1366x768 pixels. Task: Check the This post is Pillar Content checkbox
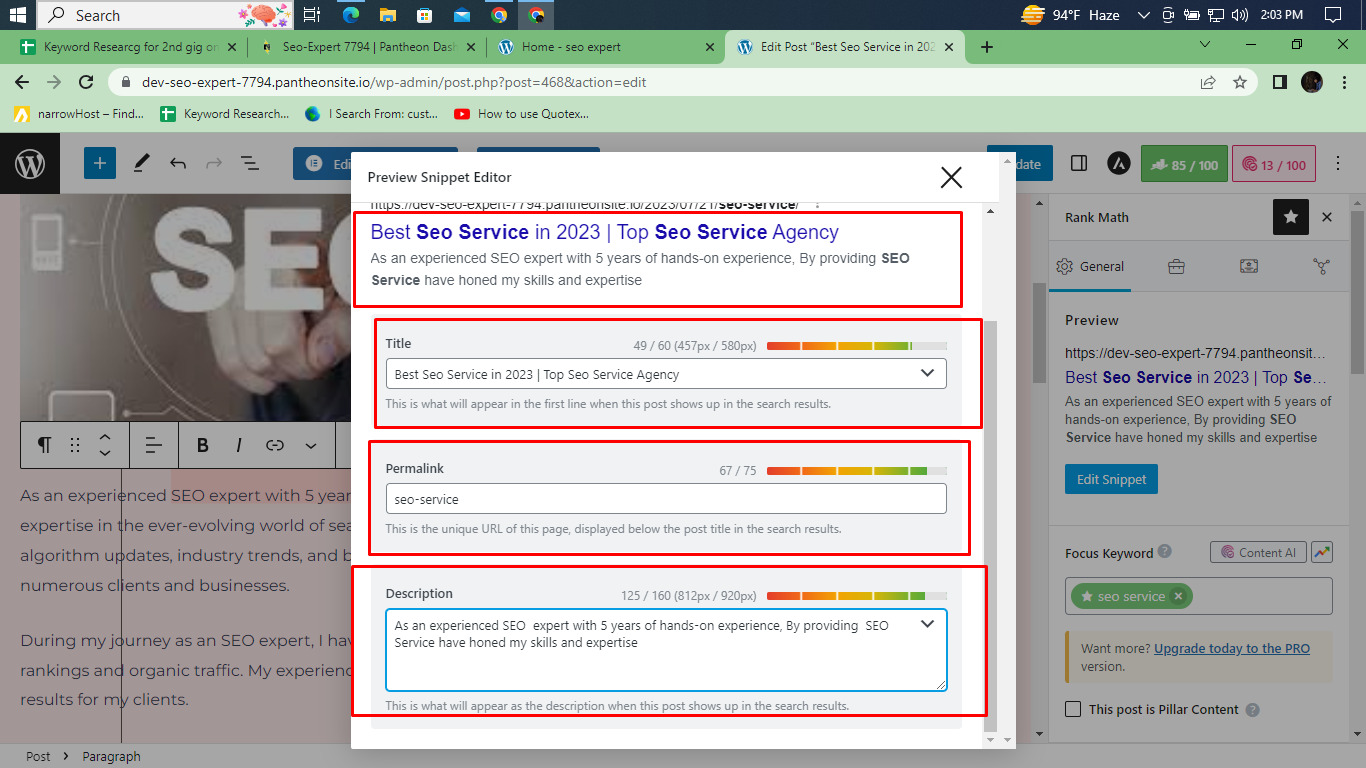(1073, 708)
